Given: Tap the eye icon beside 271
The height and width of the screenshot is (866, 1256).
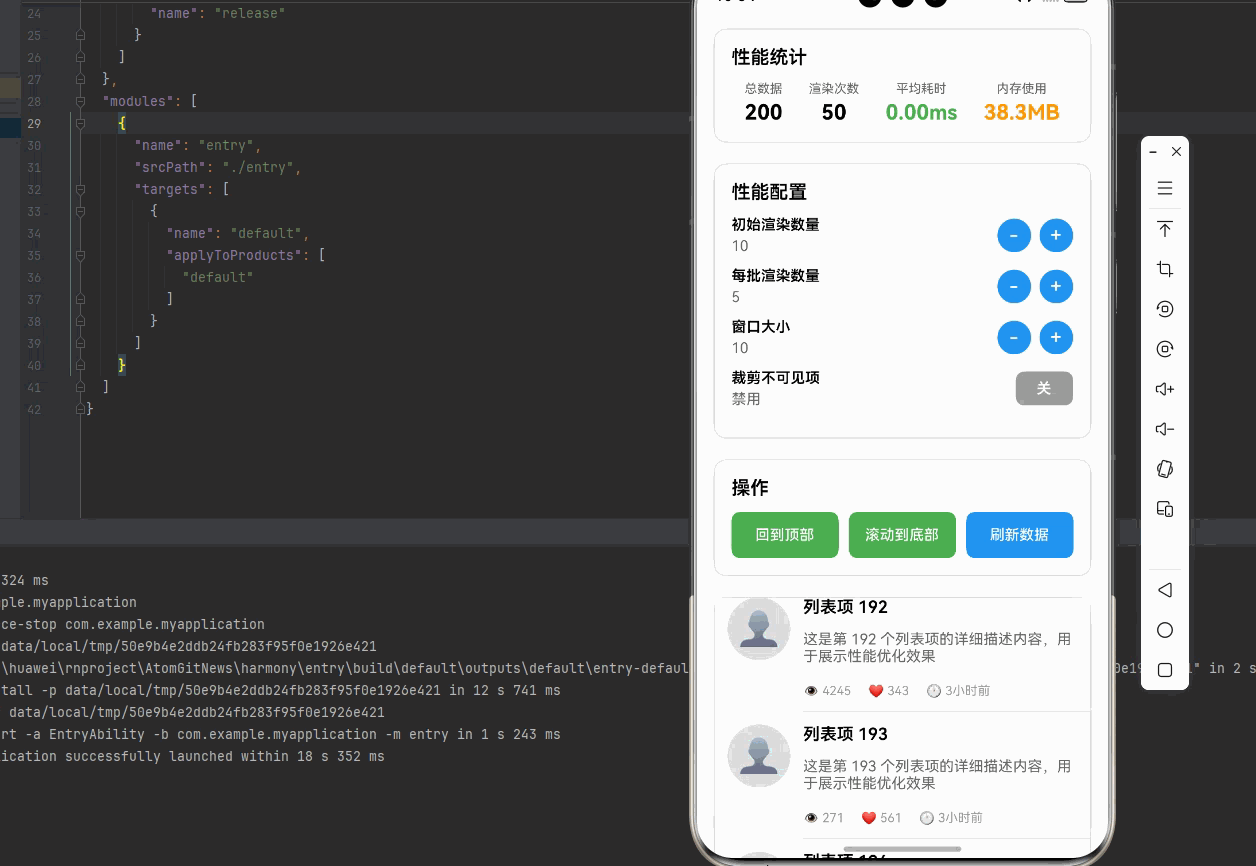Looking at the screenshot, I should pyautogui.click(x=811, y=818).
